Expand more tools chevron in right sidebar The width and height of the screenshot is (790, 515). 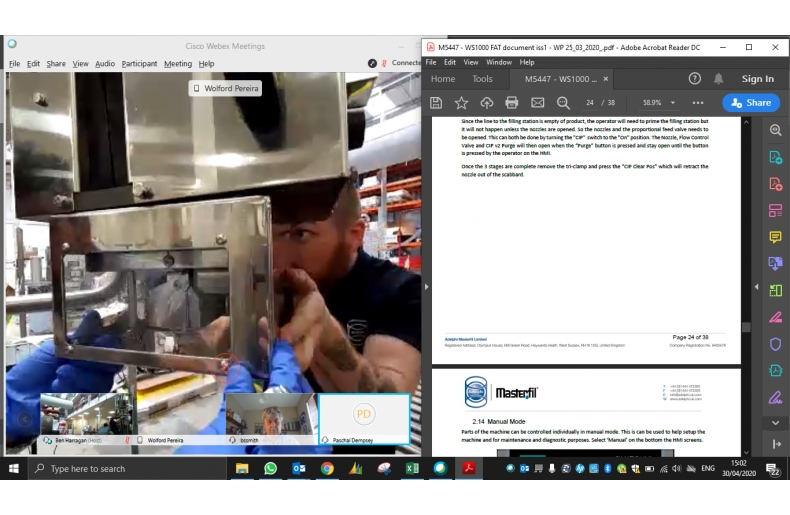click(x=775, y=423)
